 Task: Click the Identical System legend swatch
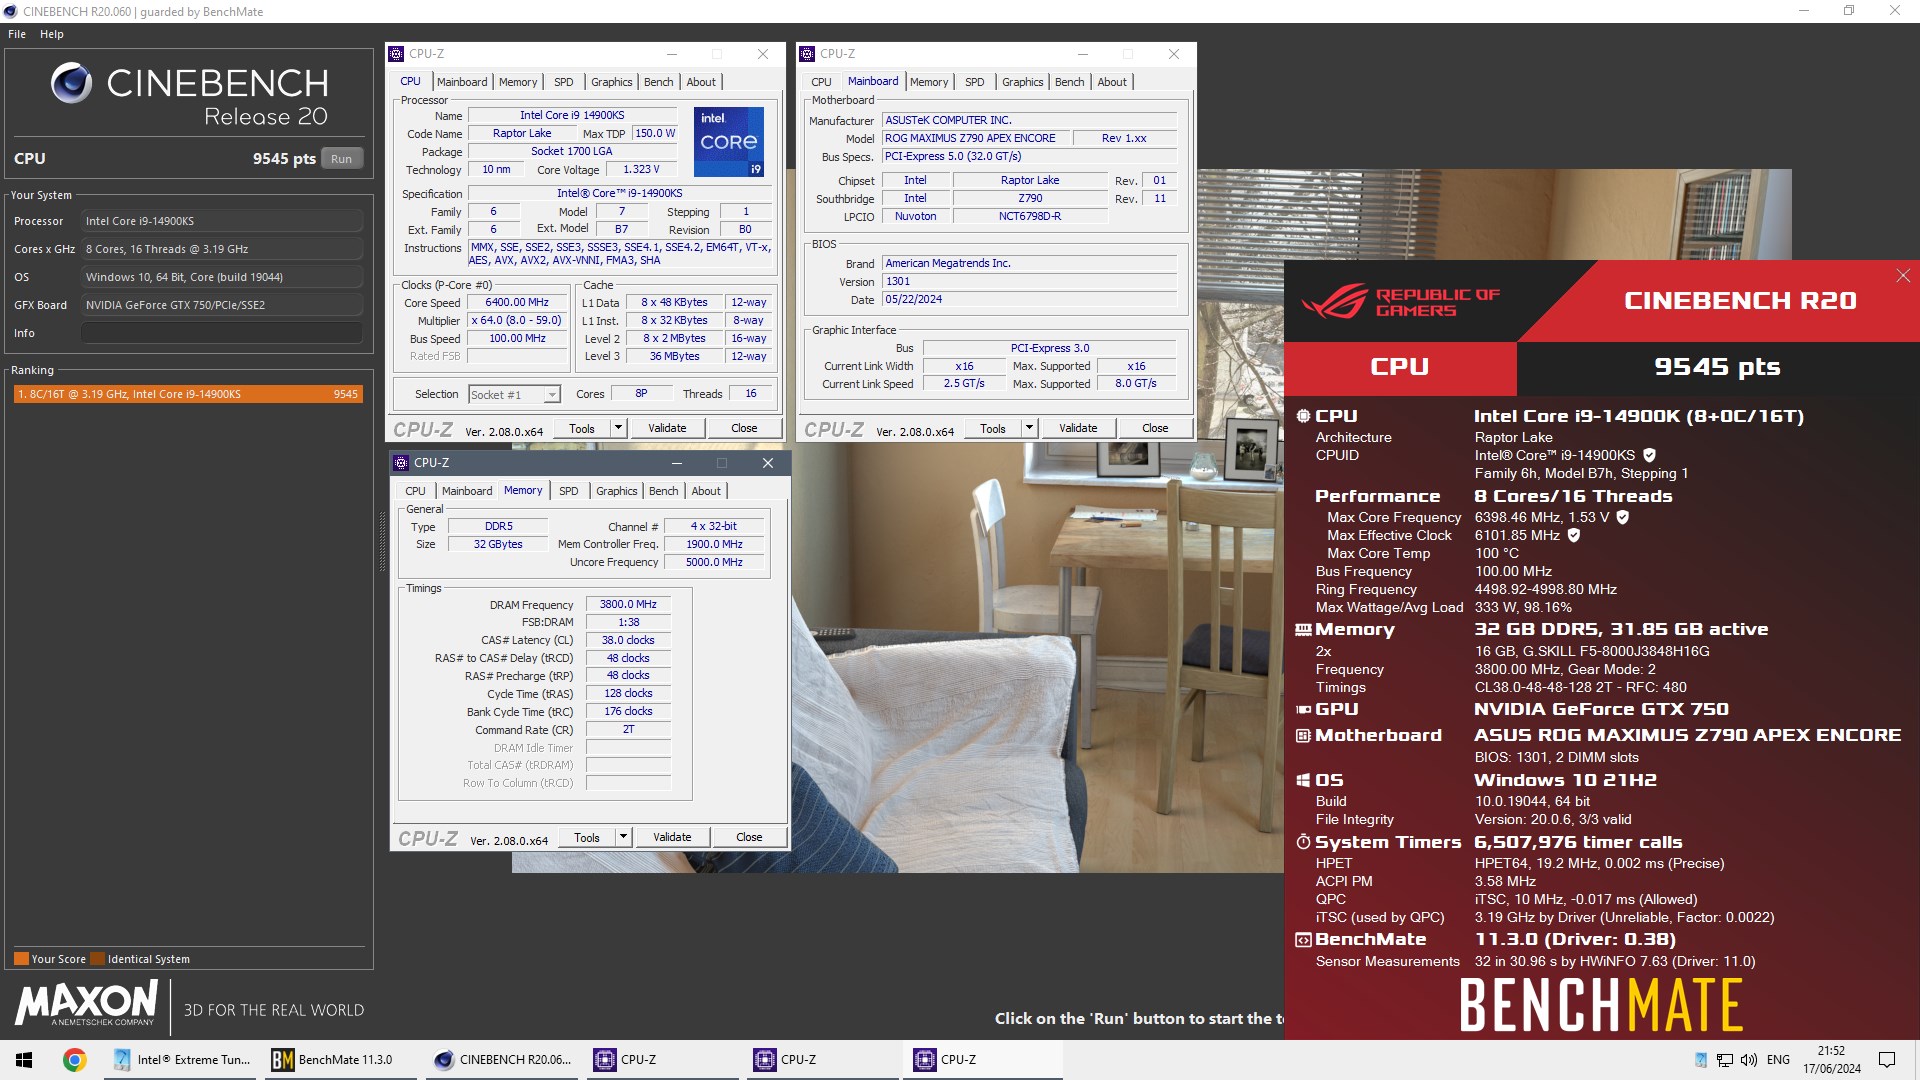pos(97,959)
